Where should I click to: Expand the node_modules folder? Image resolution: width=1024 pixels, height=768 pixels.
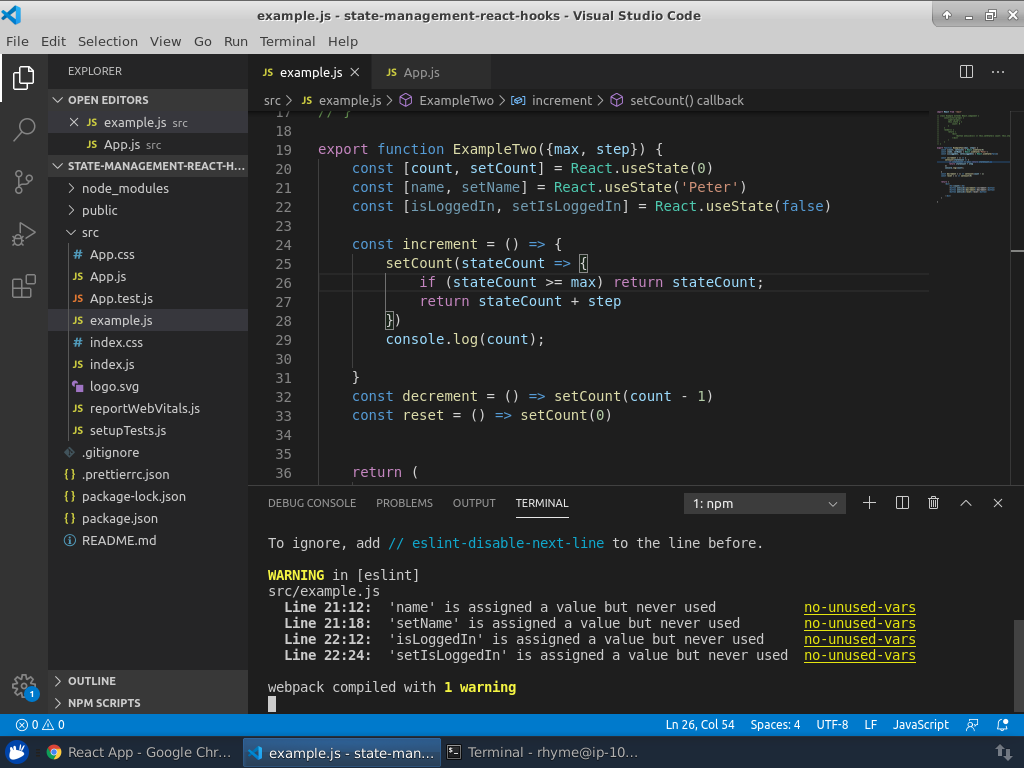click(x=125, y=188)
